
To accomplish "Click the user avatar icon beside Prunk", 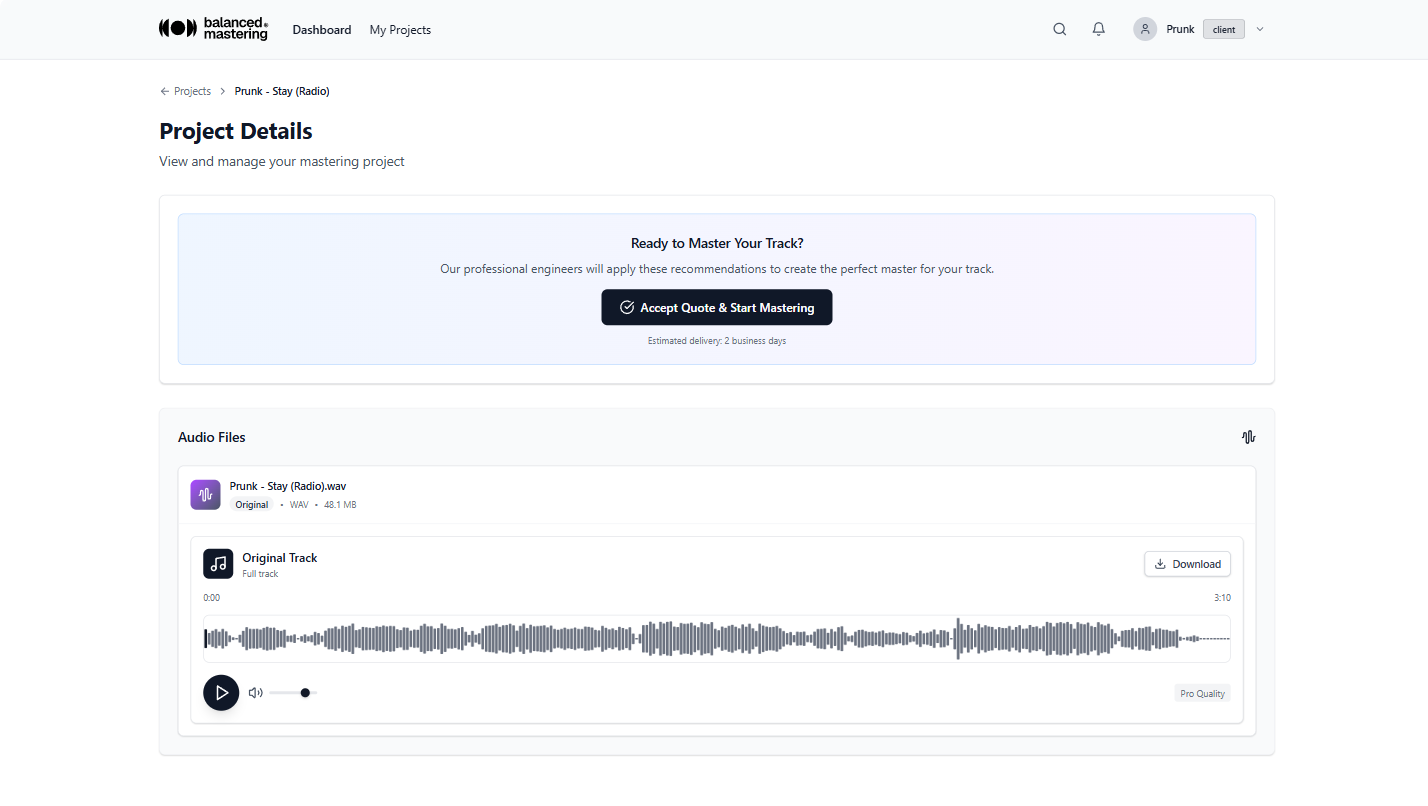I will point(1144,28).
